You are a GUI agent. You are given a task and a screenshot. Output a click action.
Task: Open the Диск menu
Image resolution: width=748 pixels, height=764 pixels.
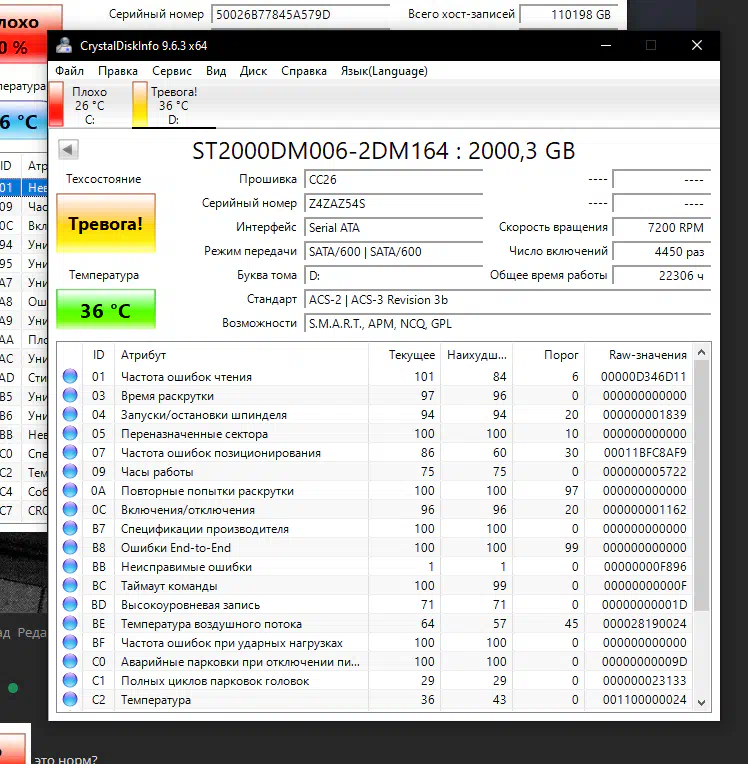(x=253, y=71)
